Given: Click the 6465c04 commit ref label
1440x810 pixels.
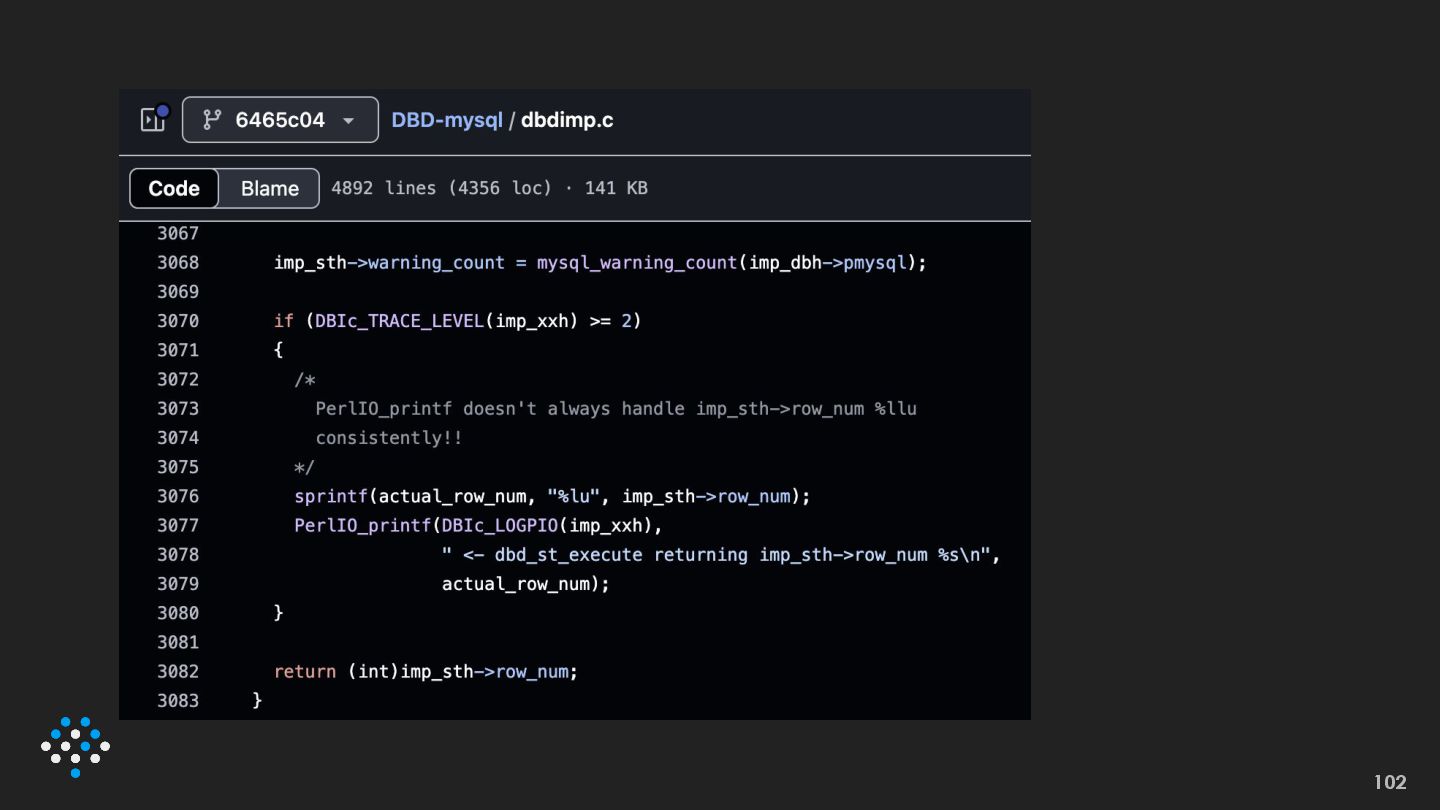Looking at the screenshot, I should (280, 120).
